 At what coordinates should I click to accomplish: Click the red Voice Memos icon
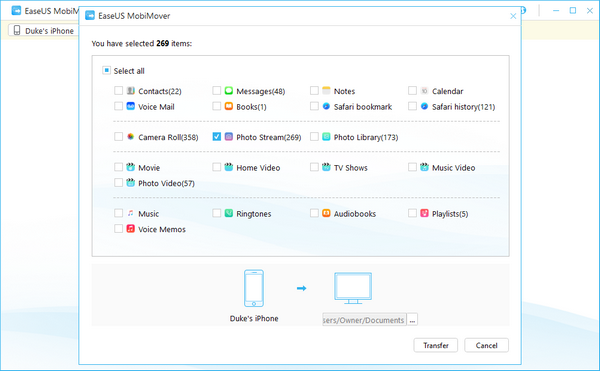click(x=130, y=228)
